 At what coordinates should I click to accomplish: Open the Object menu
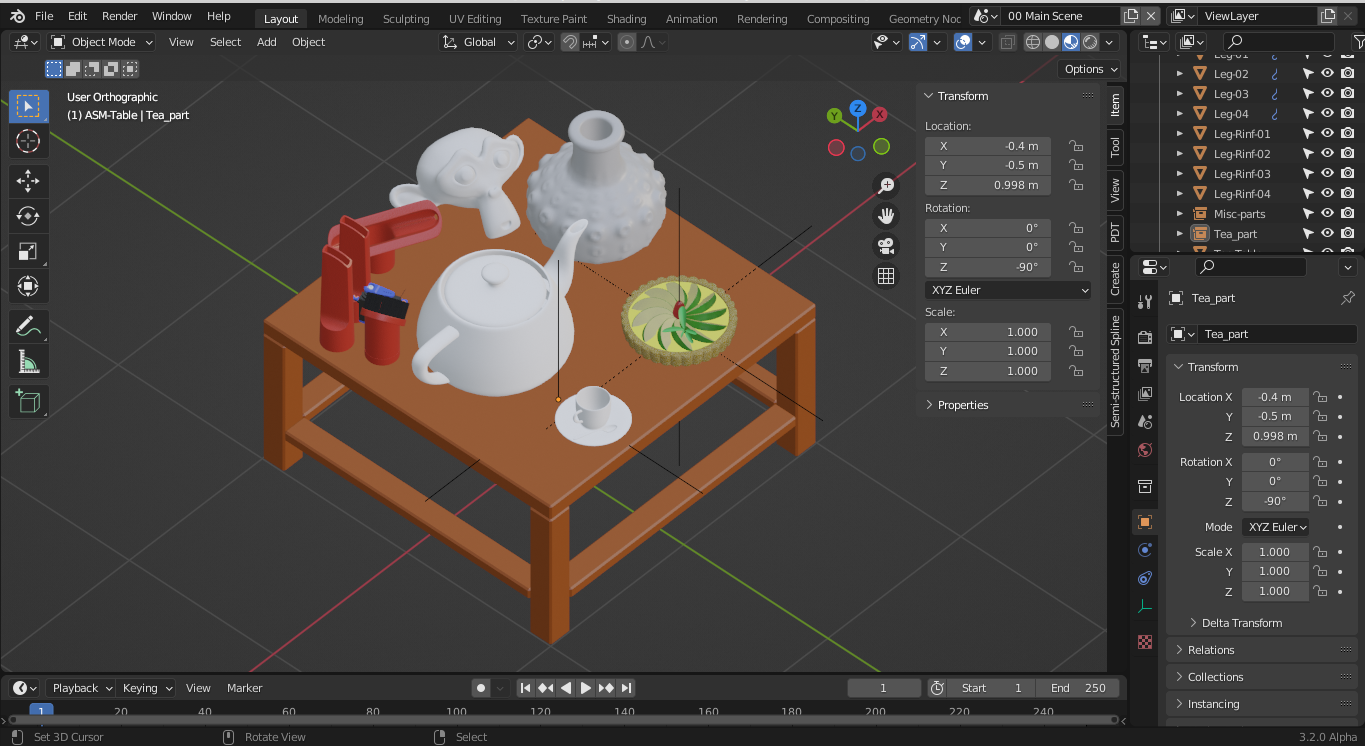point(308,41)
